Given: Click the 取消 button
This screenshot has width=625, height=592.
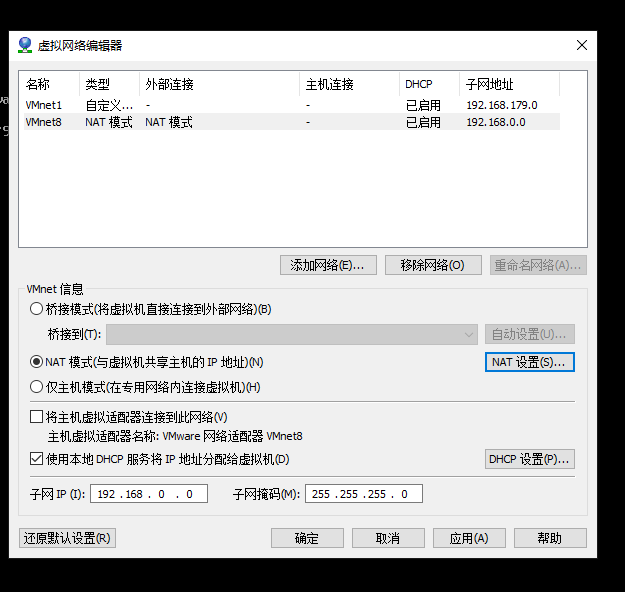Looking at the screenshot, I should point(388,538).
